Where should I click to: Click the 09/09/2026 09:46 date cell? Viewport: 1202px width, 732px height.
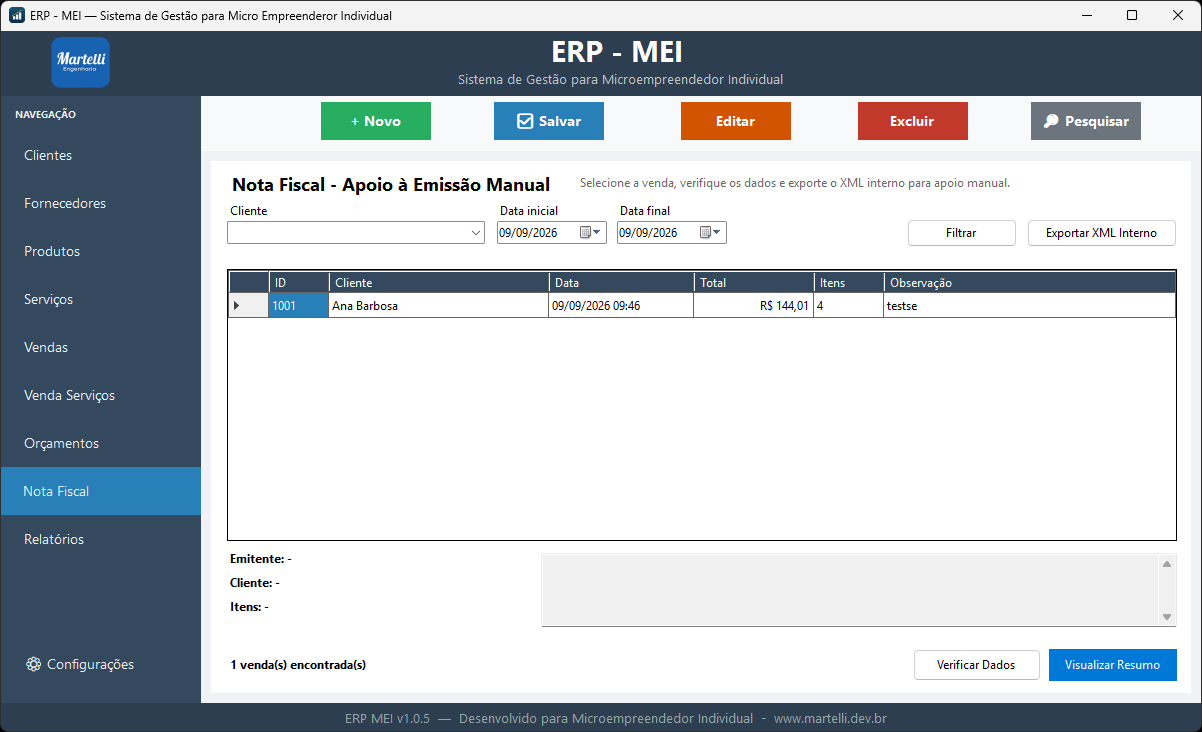point(621,306)
